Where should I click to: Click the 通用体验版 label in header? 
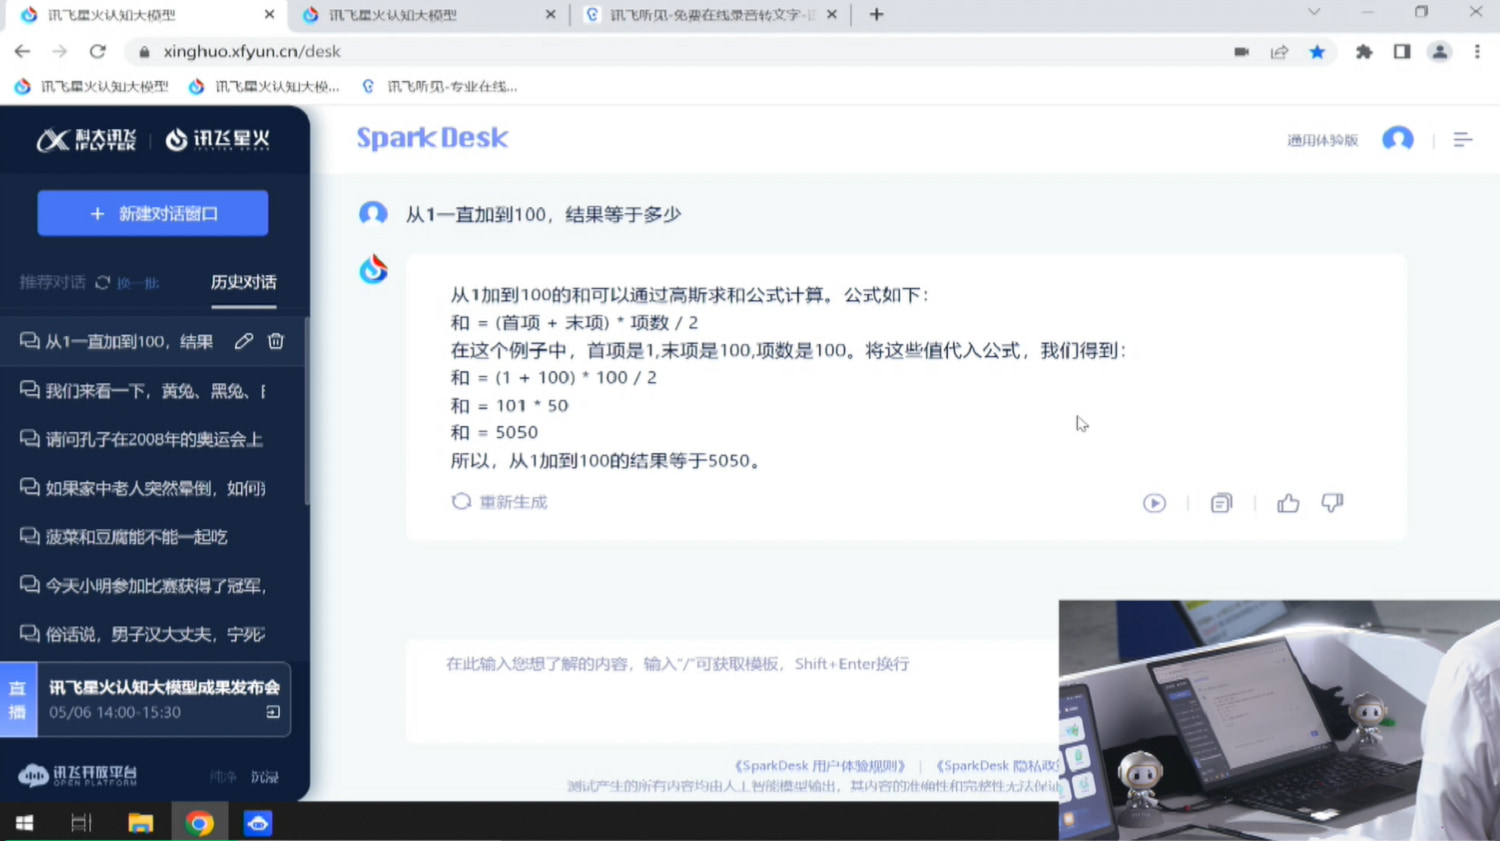(1322, 140)
